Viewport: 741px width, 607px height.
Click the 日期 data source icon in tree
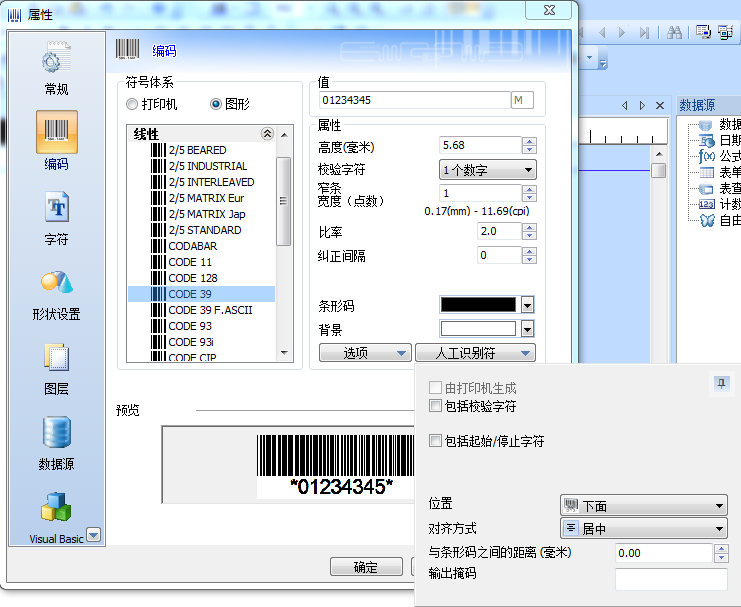click(707, 140)
